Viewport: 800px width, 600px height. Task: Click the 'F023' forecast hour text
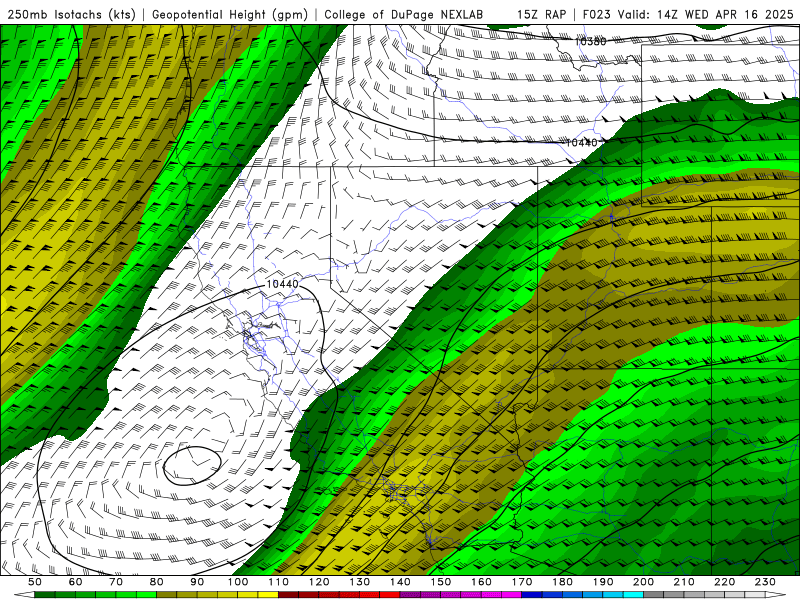coord(596,14)
